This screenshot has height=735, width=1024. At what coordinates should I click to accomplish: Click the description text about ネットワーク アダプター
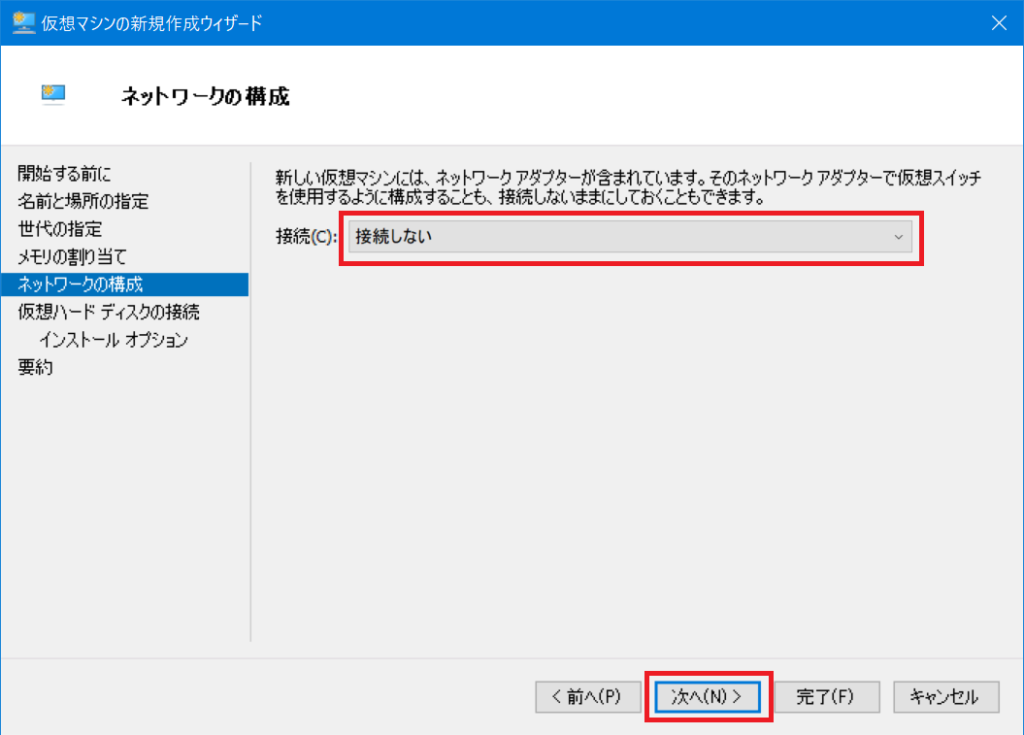[x=628, y=187]
